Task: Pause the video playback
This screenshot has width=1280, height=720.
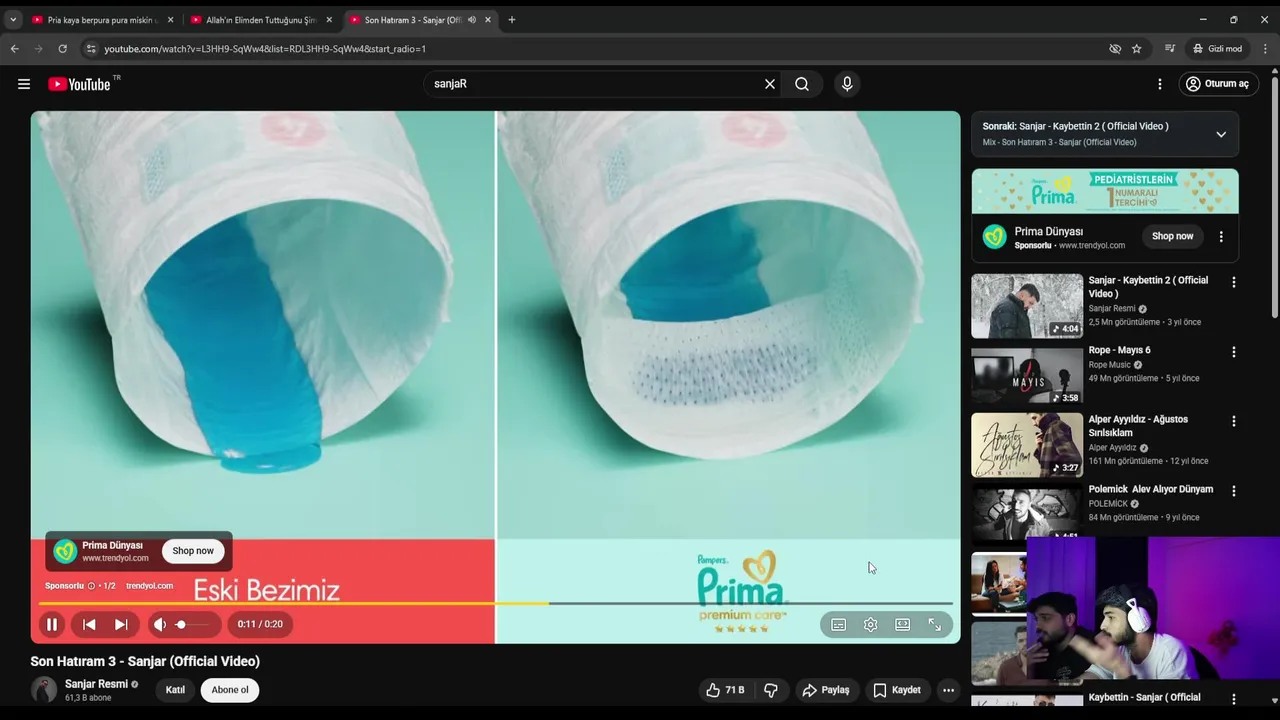Action: 52,624
